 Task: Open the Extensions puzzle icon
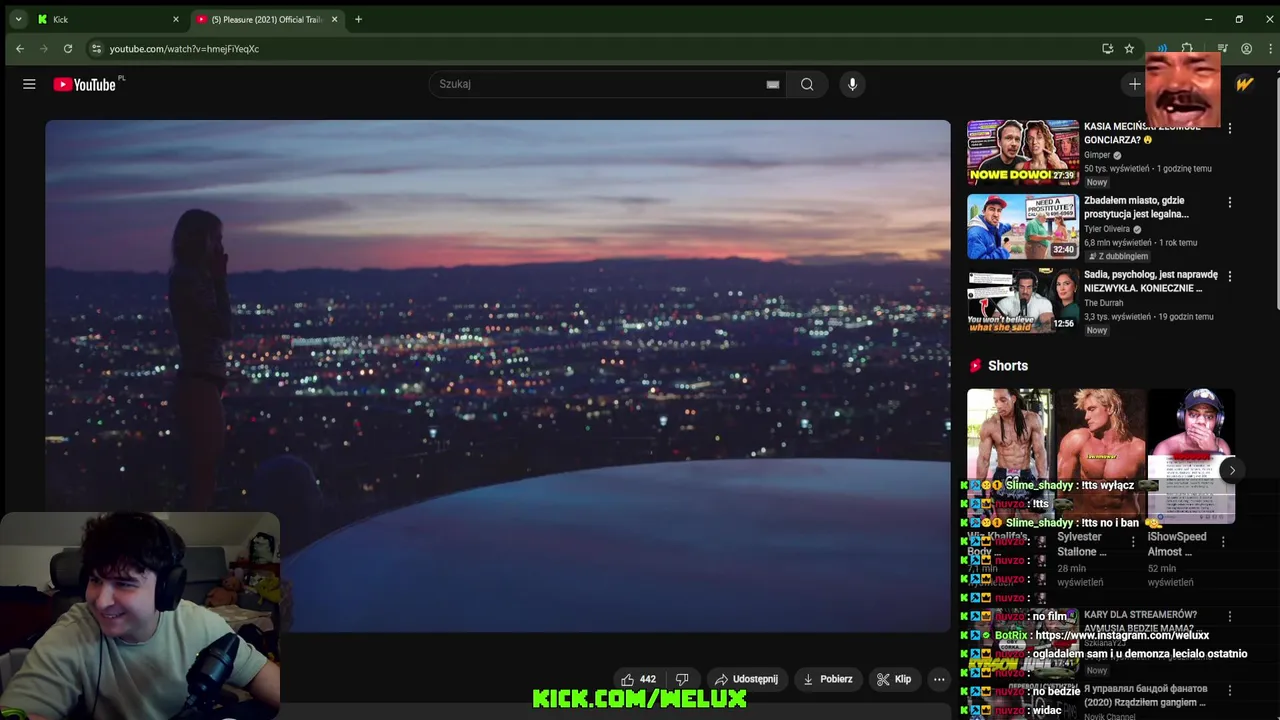point(1187,48)
